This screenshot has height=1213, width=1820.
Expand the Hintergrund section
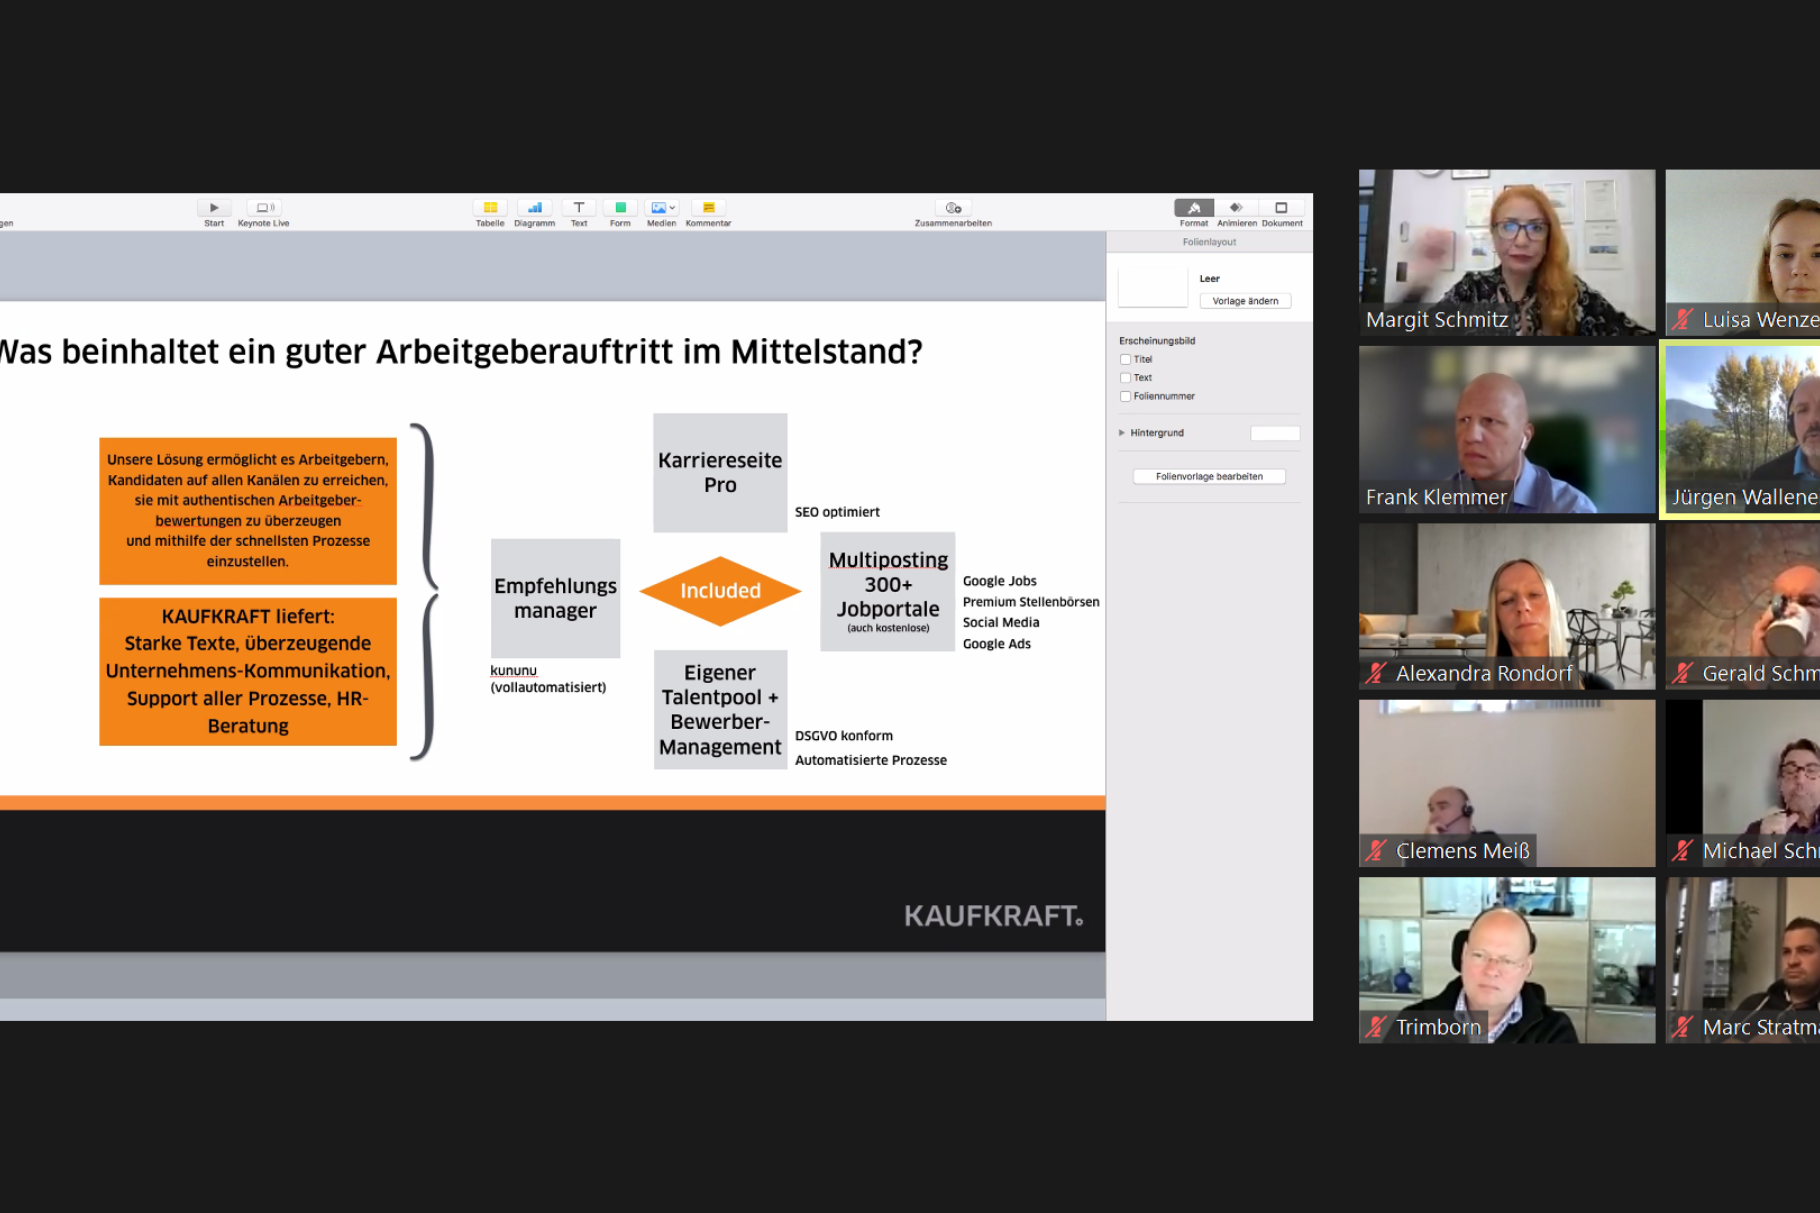point(1122,433)
